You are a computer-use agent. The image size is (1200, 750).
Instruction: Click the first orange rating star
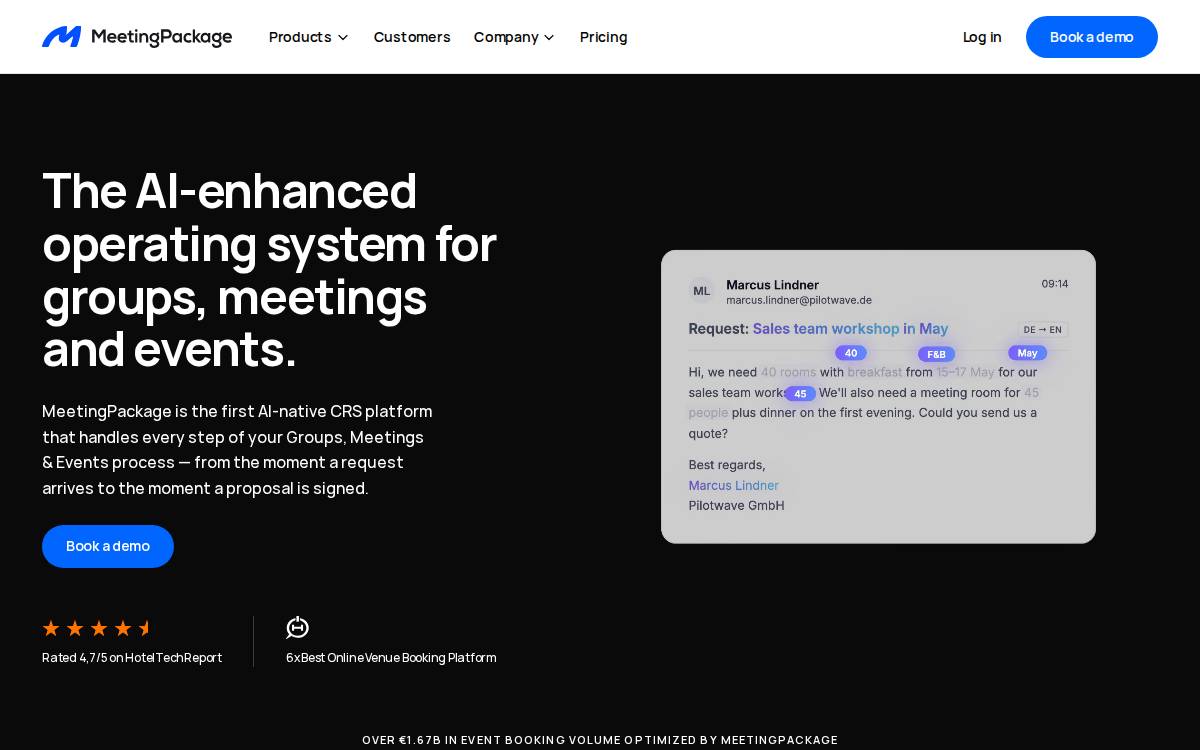tap(51, 628)
